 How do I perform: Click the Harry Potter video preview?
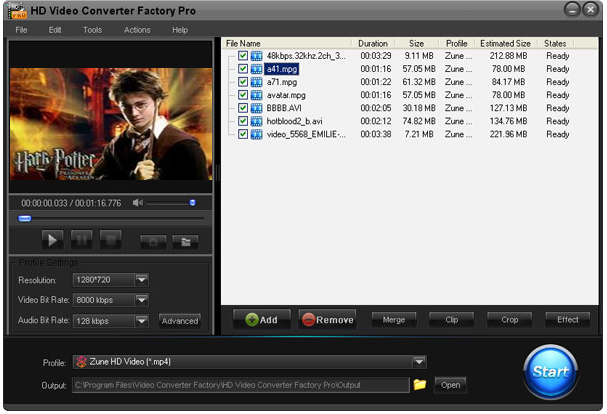click(x=111, y=124)
